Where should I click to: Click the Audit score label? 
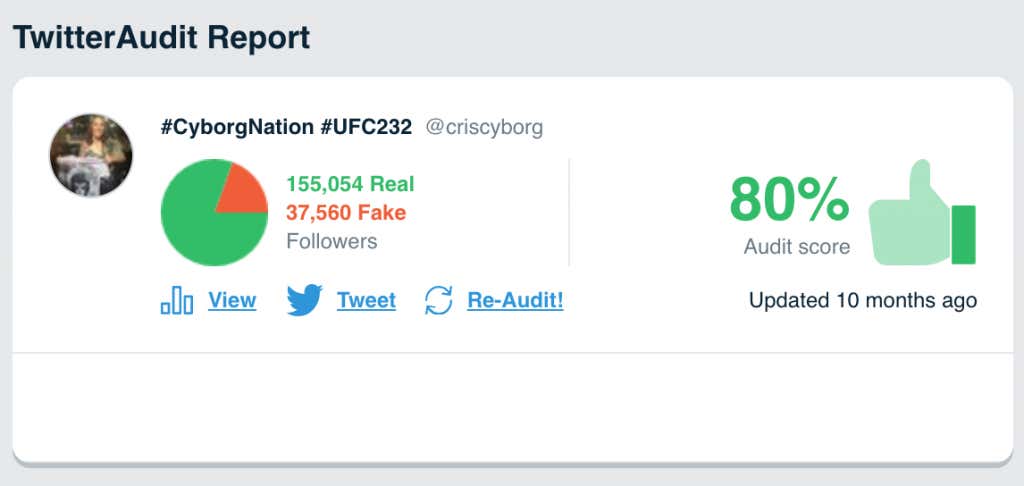click(797, 246)
